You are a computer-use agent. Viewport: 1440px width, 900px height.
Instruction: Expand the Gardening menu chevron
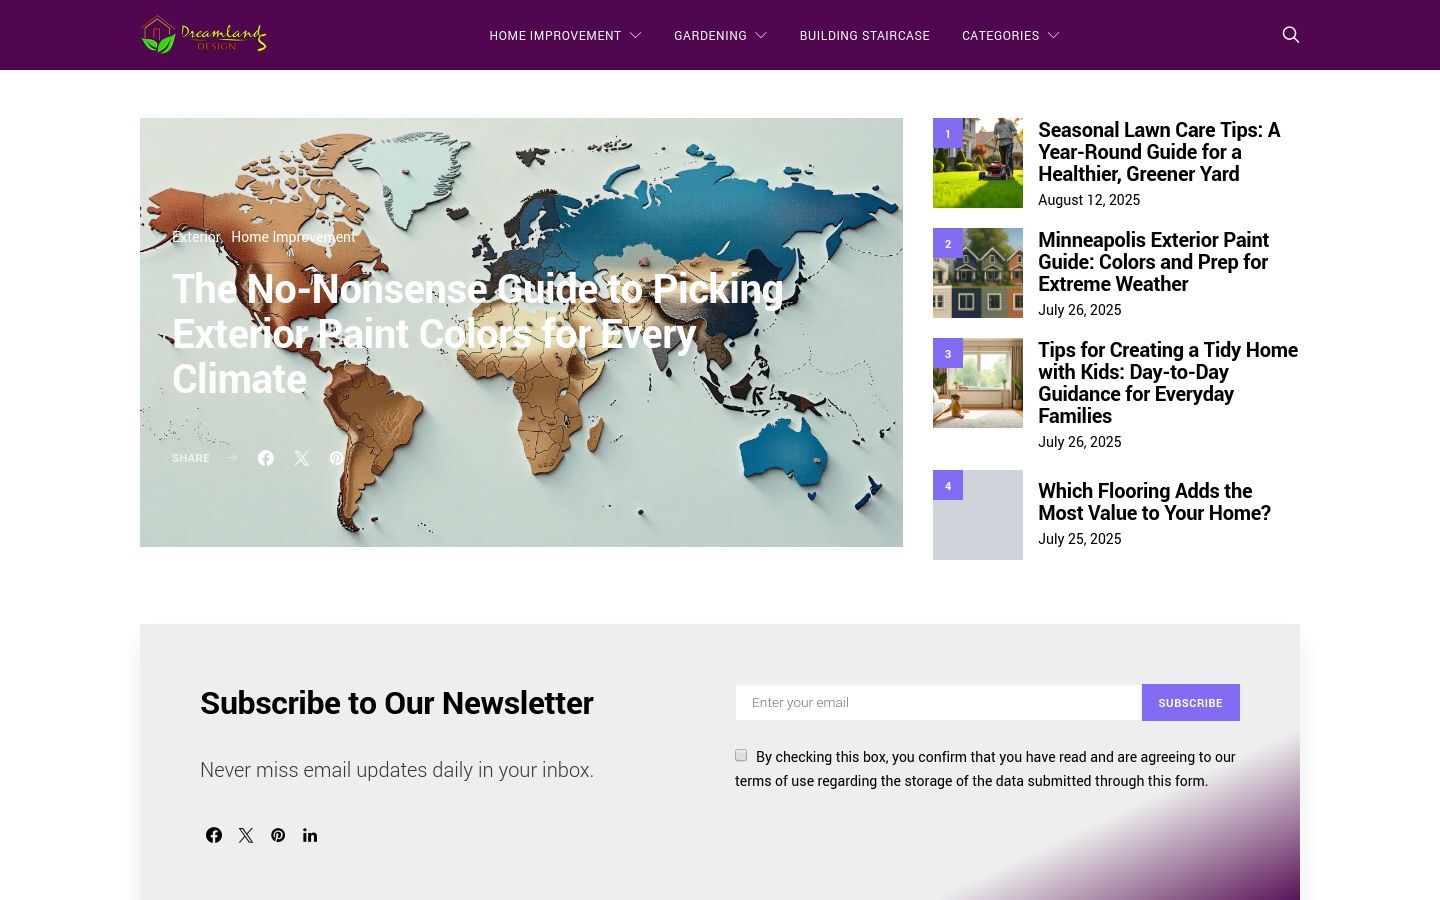(x=761, y=35)
